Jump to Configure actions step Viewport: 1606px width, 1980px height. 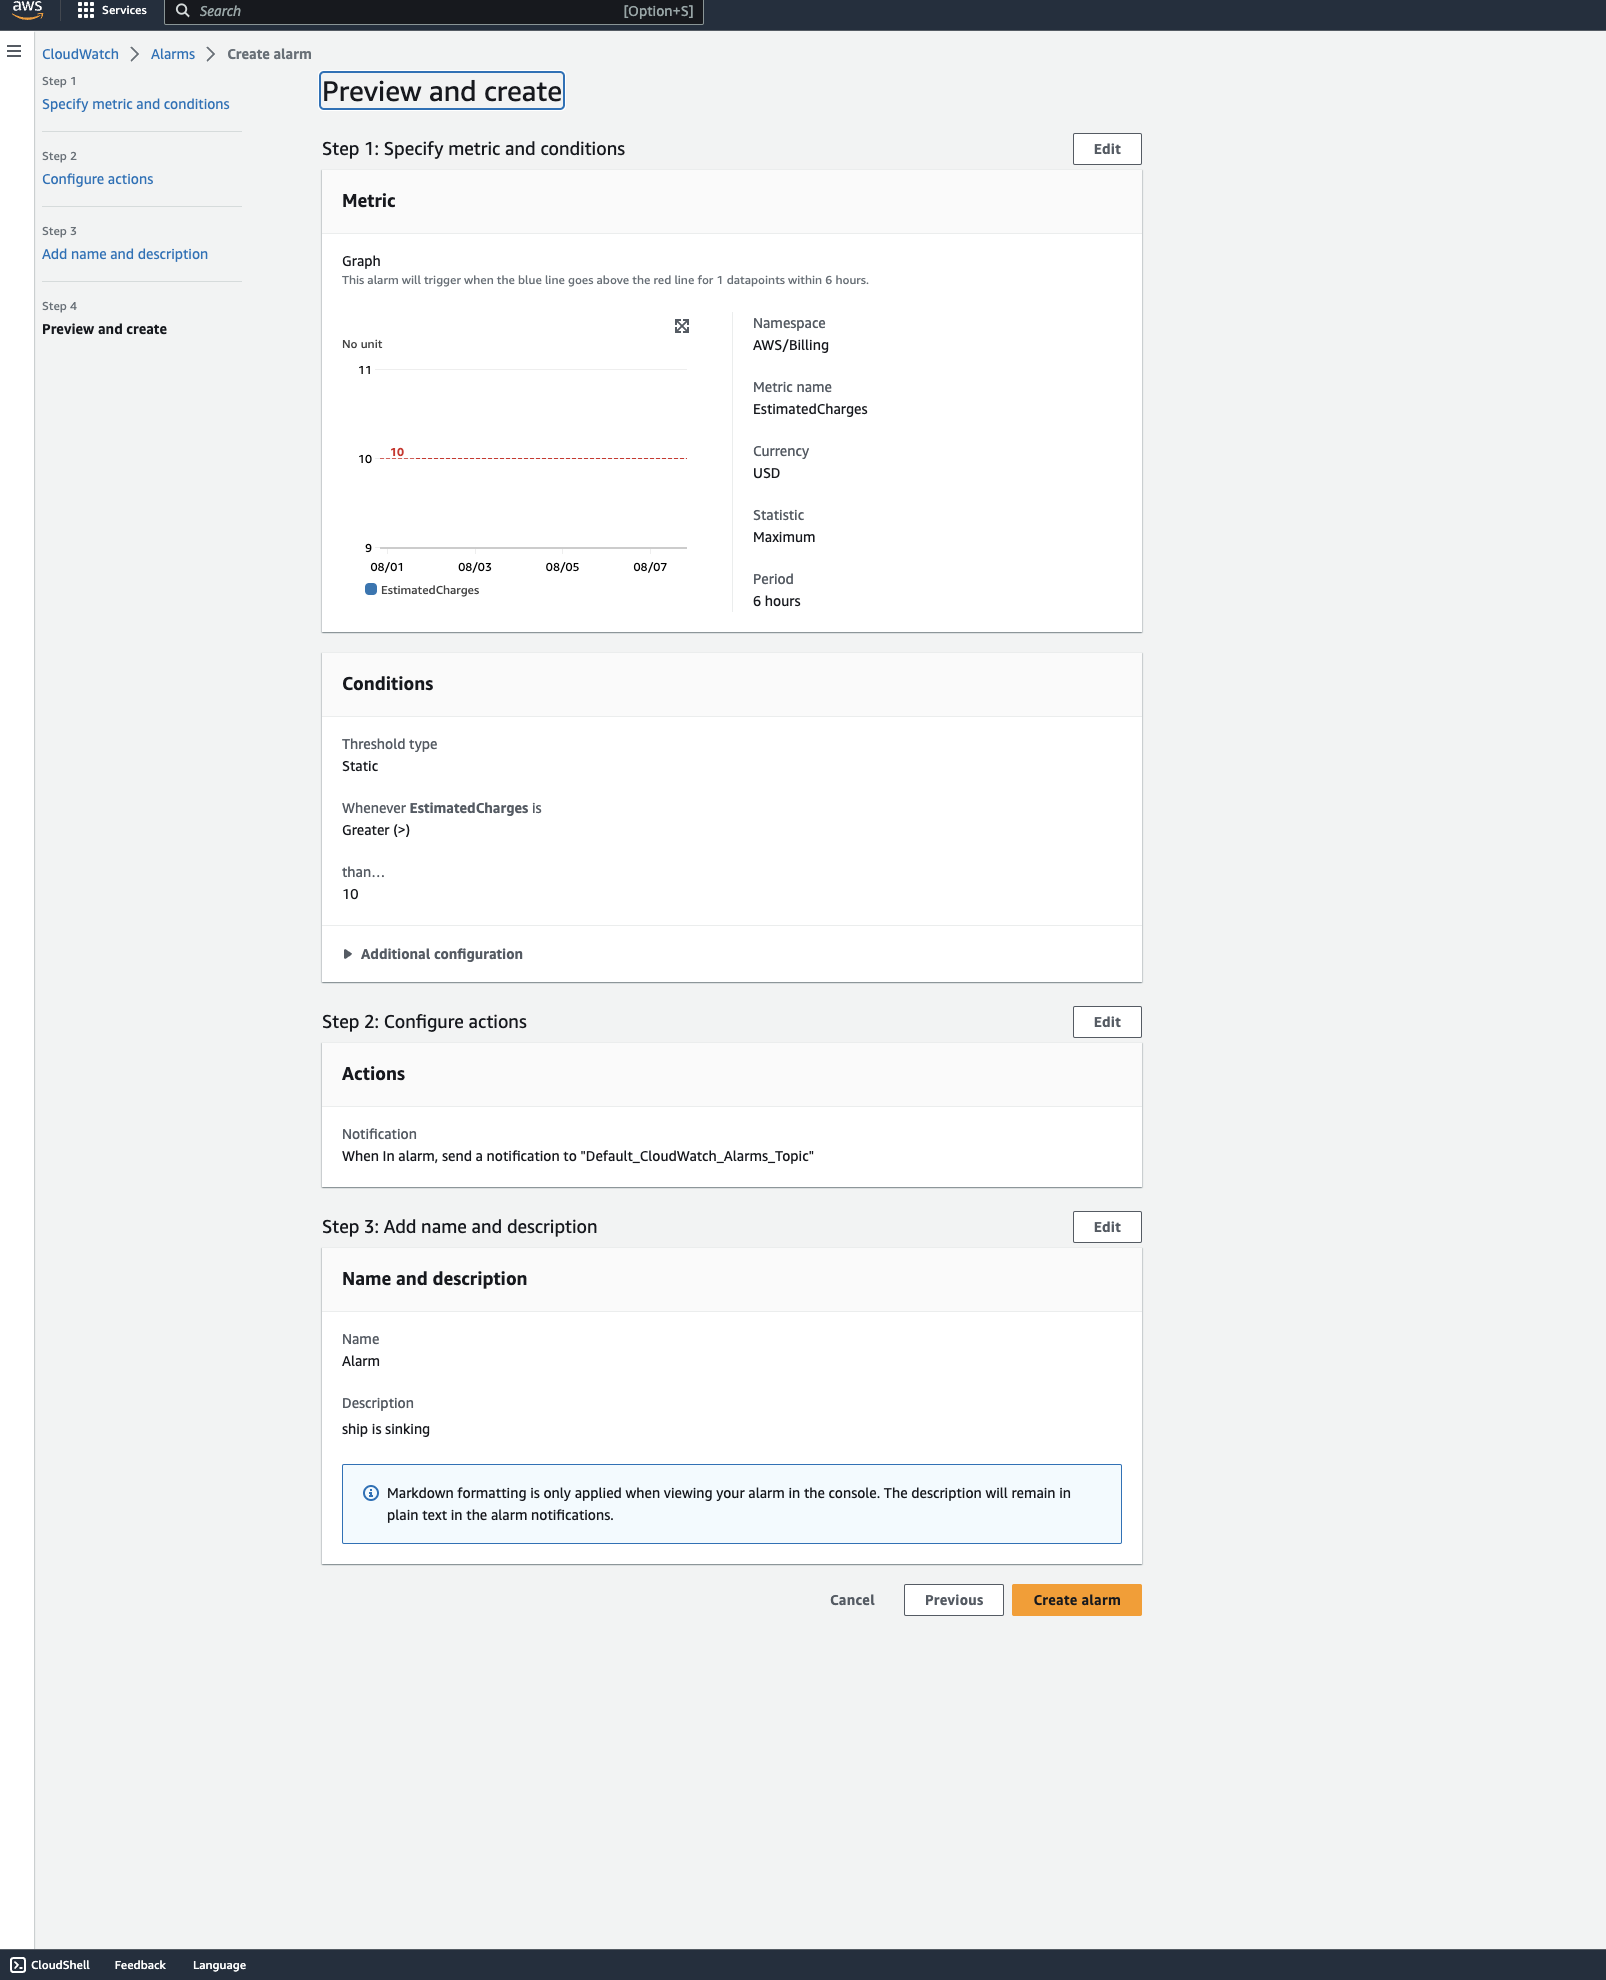click(97, 179)
